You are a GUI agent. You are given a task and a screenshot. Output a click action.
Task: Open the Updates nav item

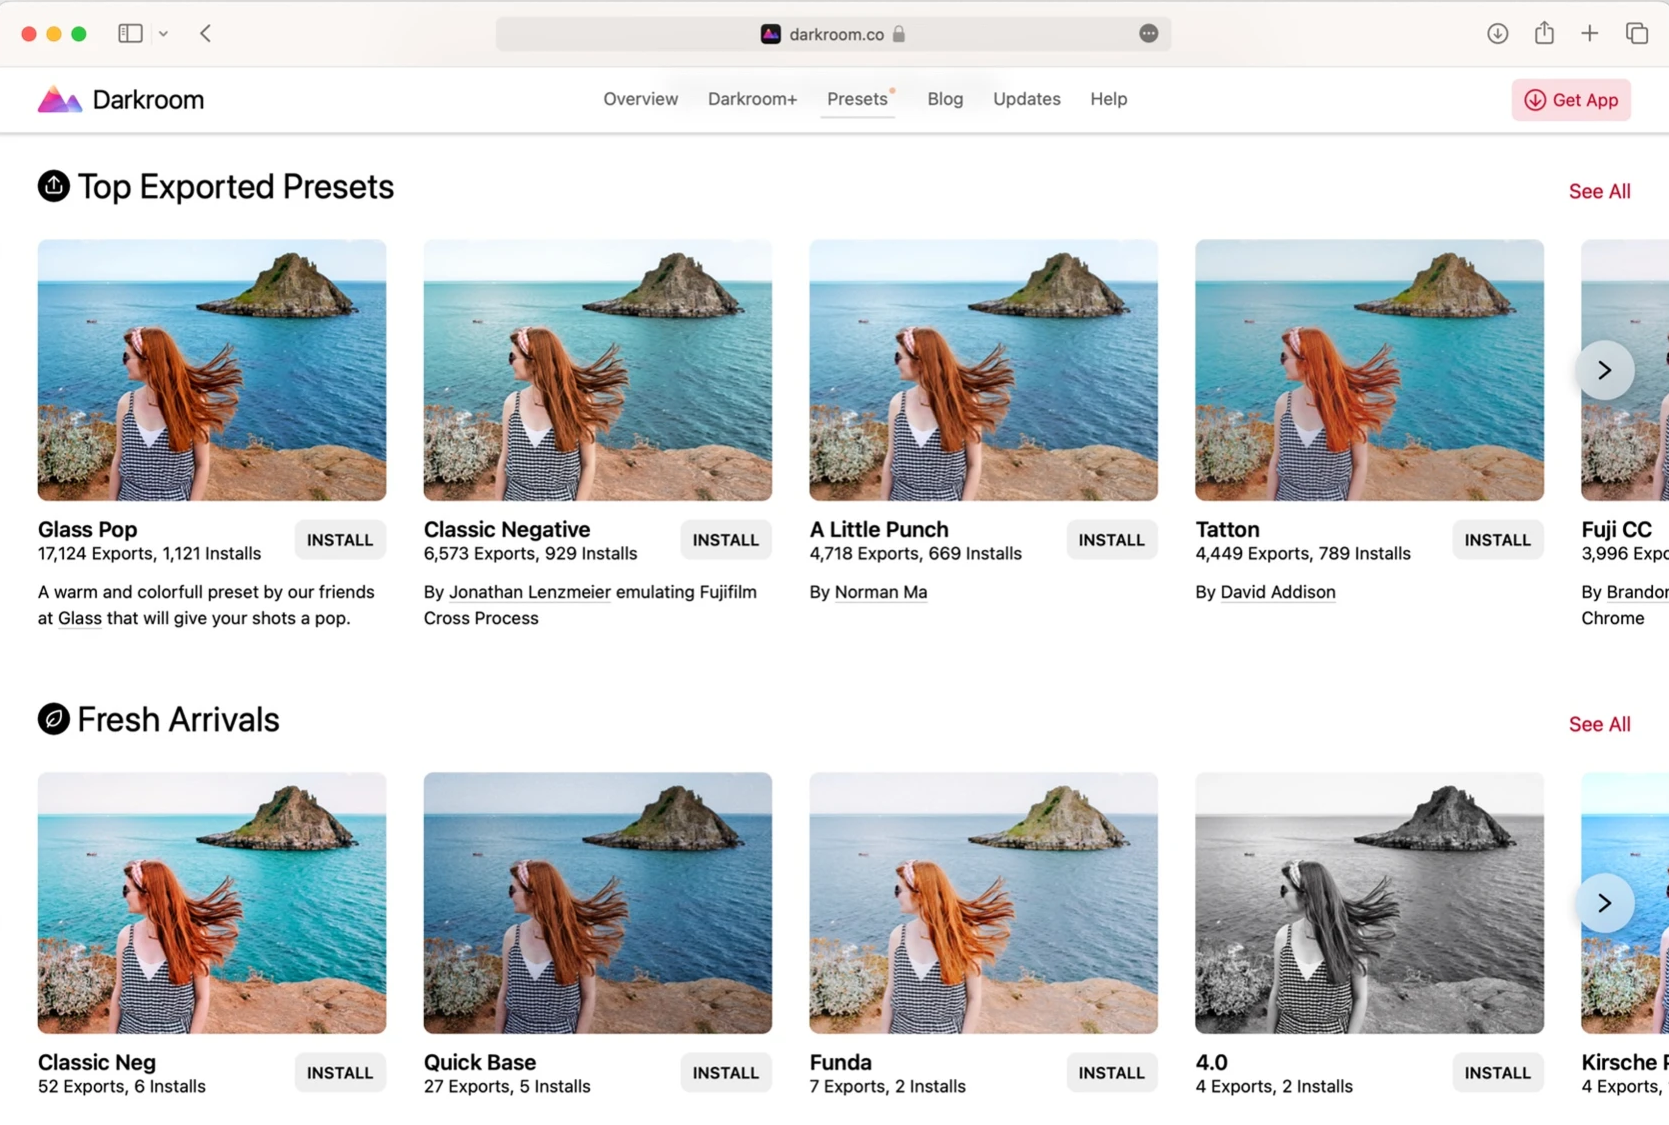1026,99
